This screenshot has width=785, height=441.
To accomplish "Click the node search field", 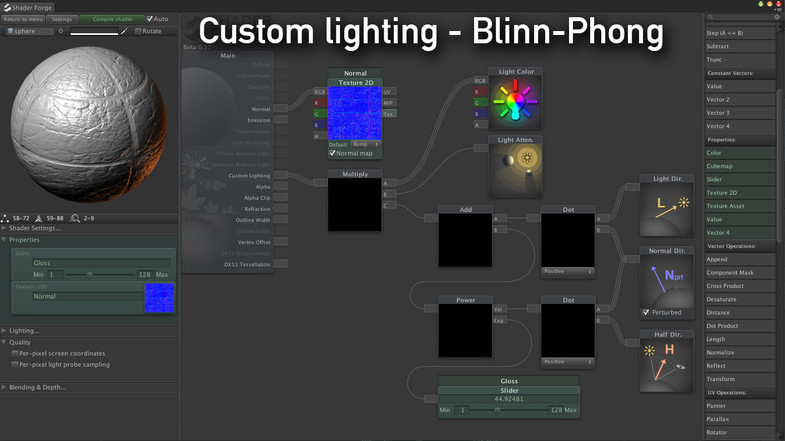I will (x=740, y=17).
